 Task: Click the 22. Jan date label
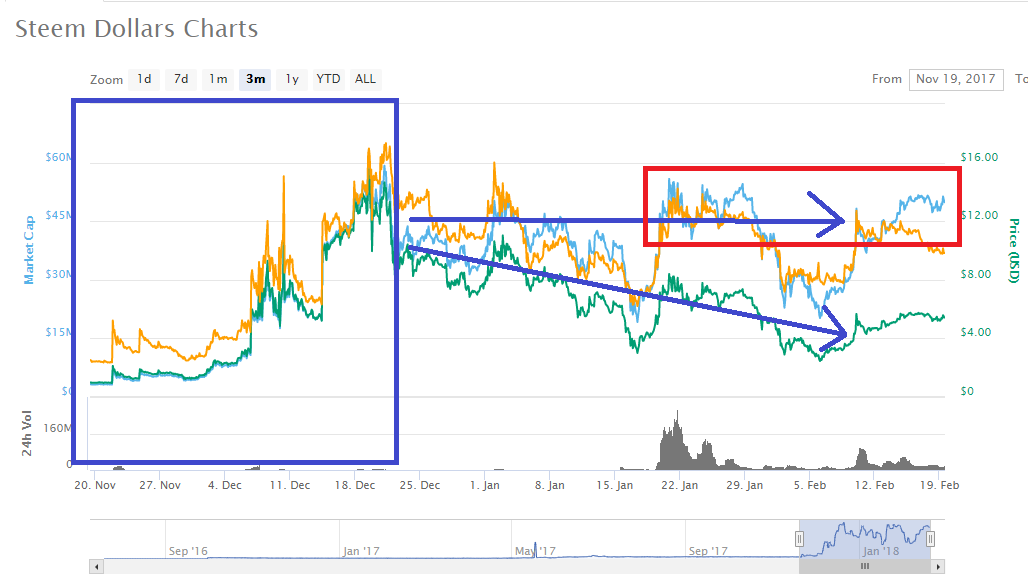point(679,485)
